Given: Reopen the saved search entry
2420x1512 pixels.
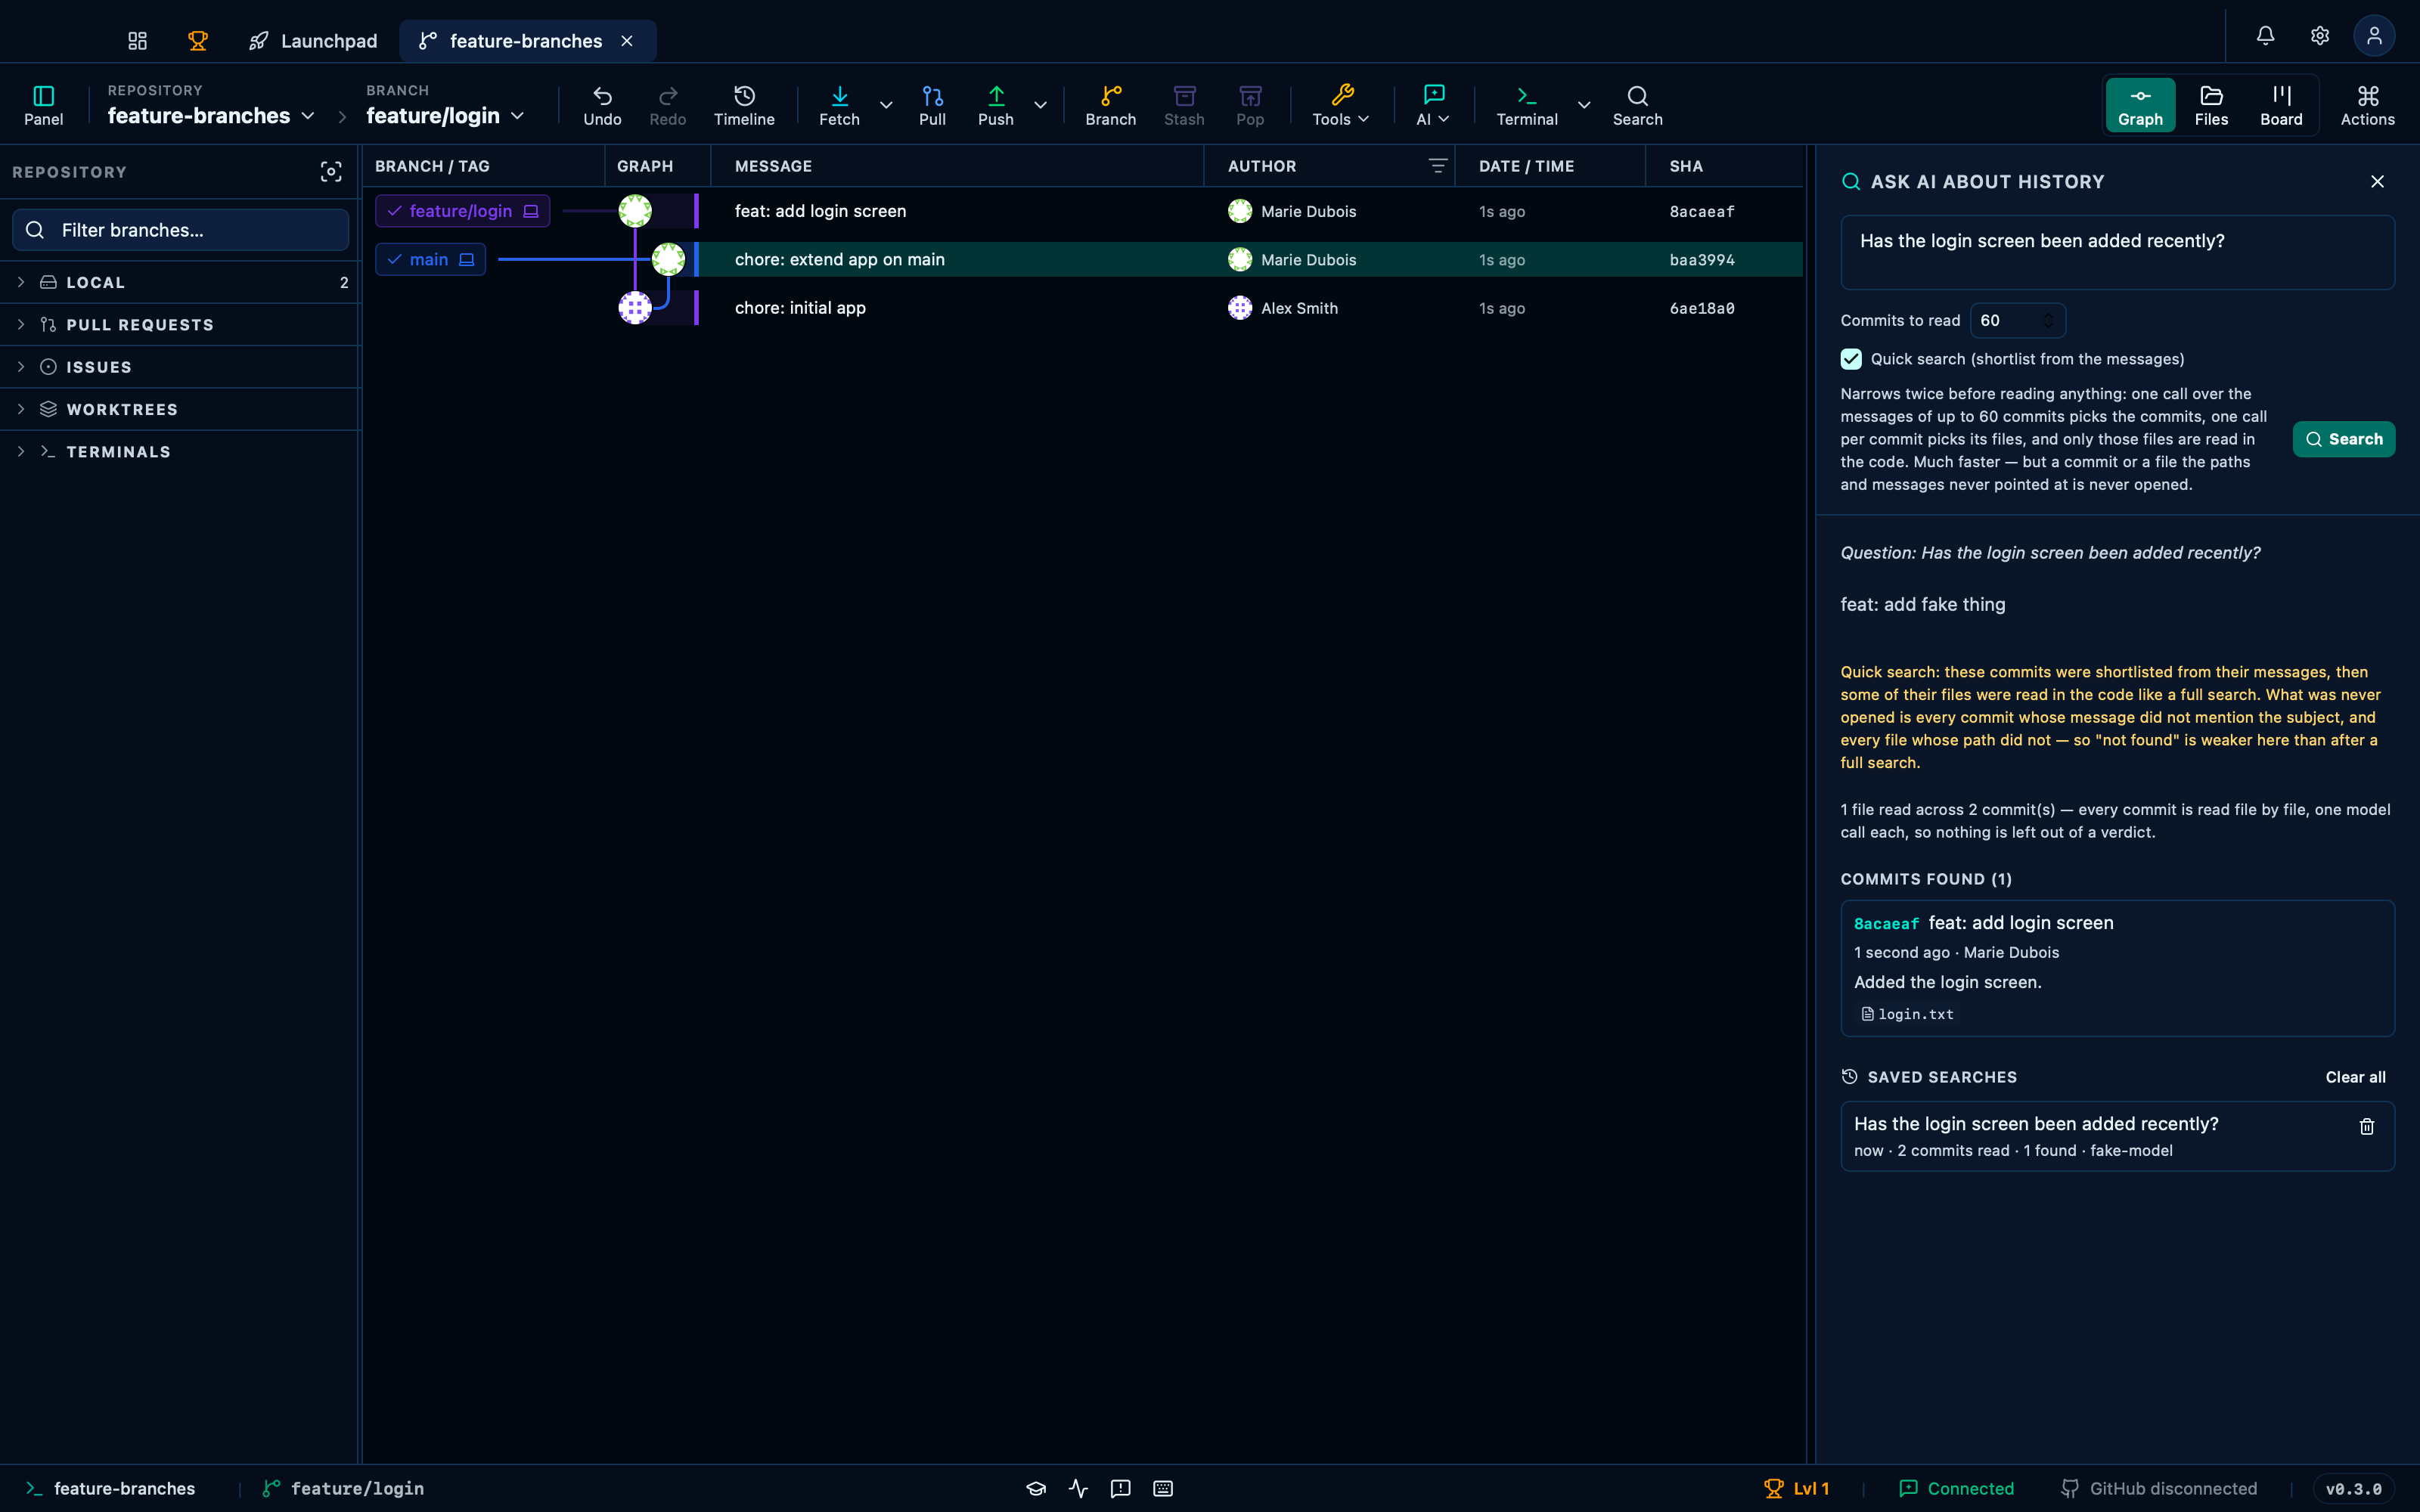Looking at the screenshot, I should pos(2117,1136).
